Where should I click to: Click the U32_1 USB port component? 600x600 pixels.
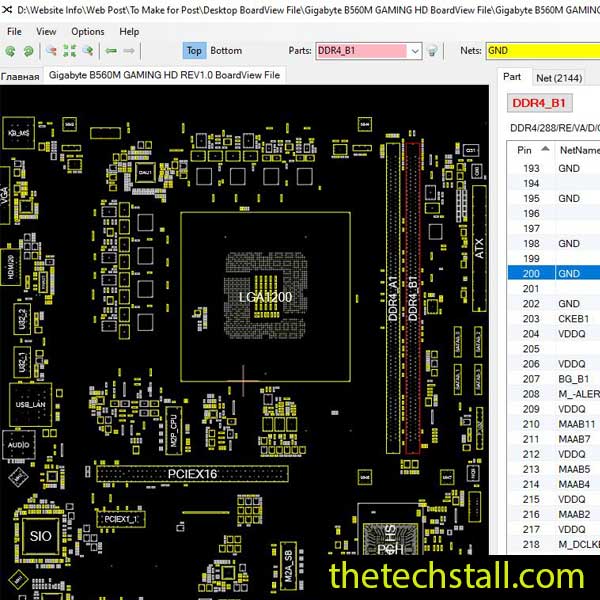tap(22, 362)
